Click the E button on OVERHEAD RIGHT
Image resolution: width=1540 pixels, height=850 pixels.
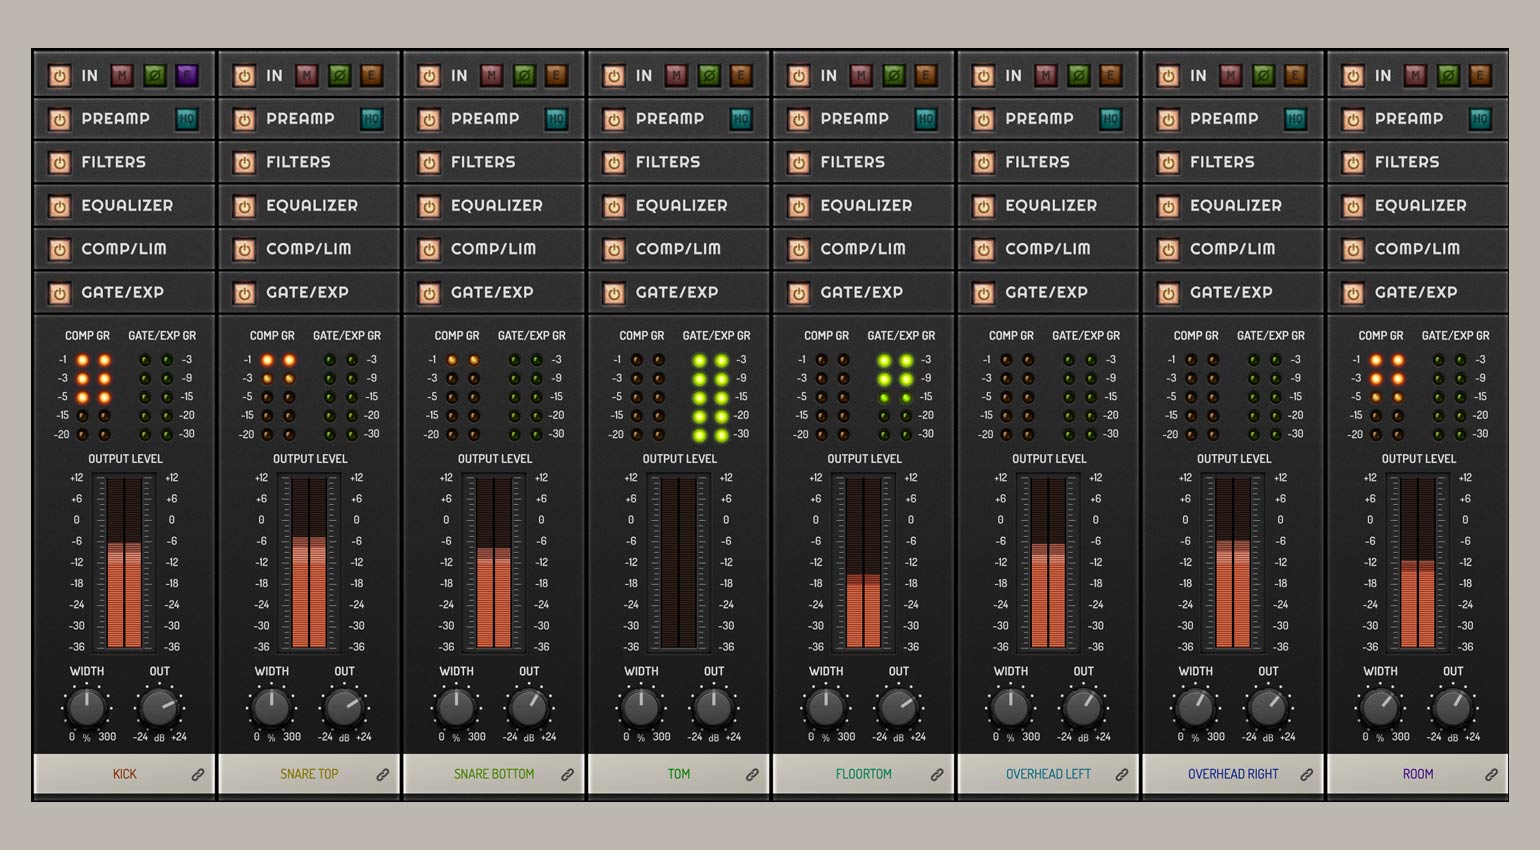(x=1295, y=75)
